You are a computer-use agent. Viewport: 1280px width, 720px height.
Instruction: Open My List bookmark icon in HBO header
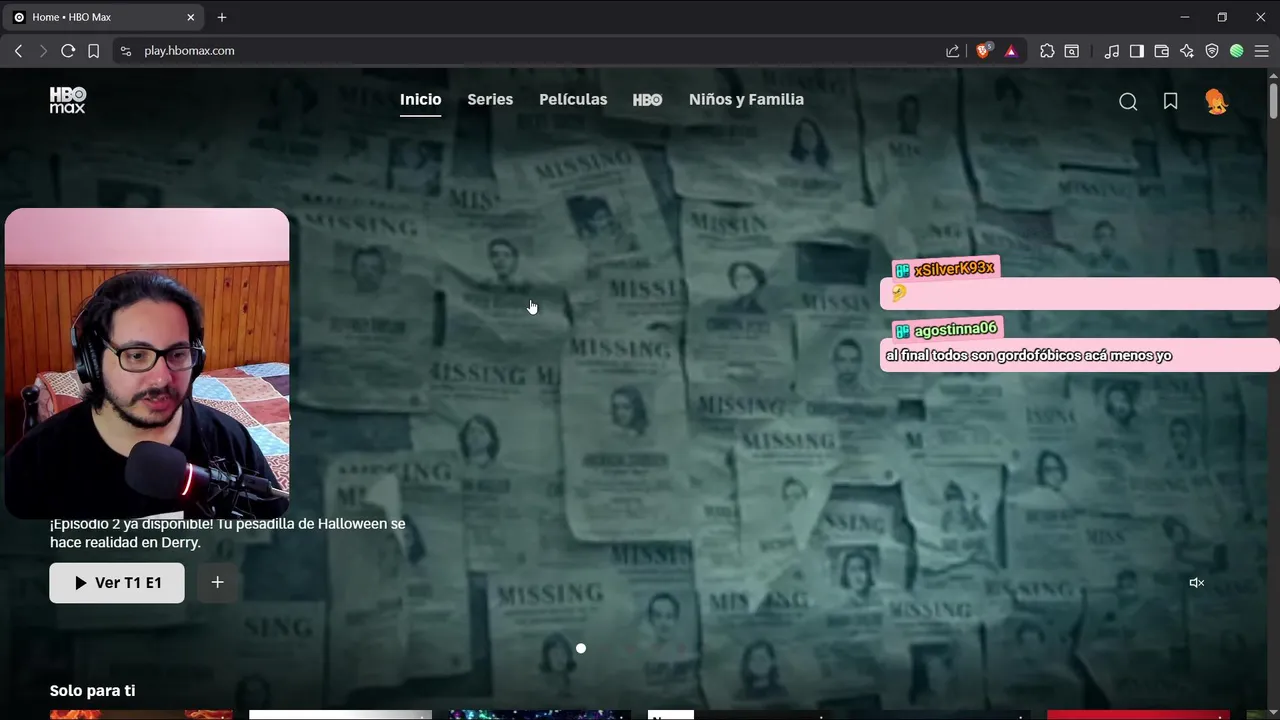click(x=1171, y=101)
